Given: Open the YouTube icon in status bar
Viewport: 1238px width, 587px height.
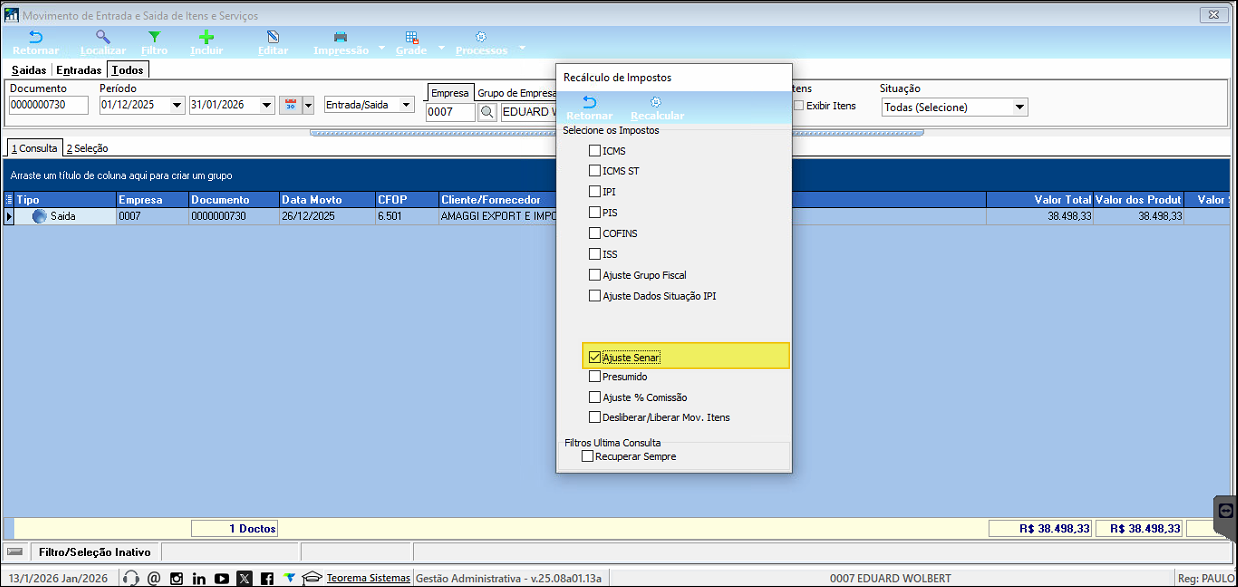Looking at the screenshot, I should pos(222,578).
